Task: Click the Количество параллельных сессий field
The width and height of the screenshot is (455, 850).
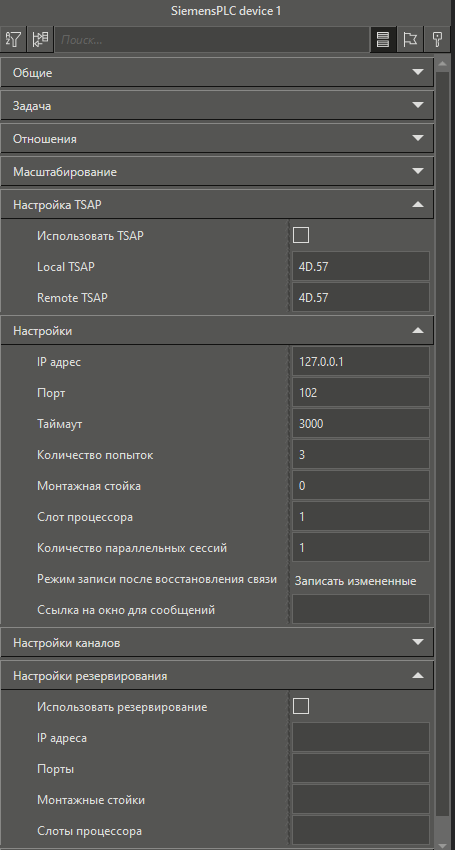Action: [361, 548]
